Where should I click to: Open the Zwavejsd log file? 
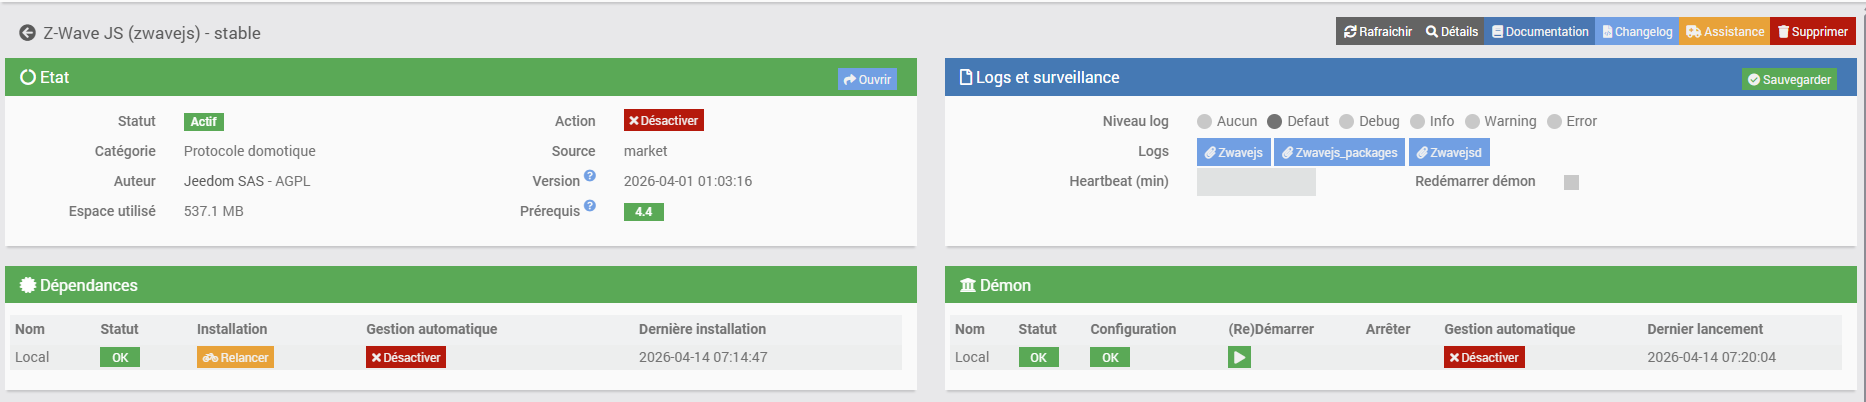click(x=1448, y=152)
